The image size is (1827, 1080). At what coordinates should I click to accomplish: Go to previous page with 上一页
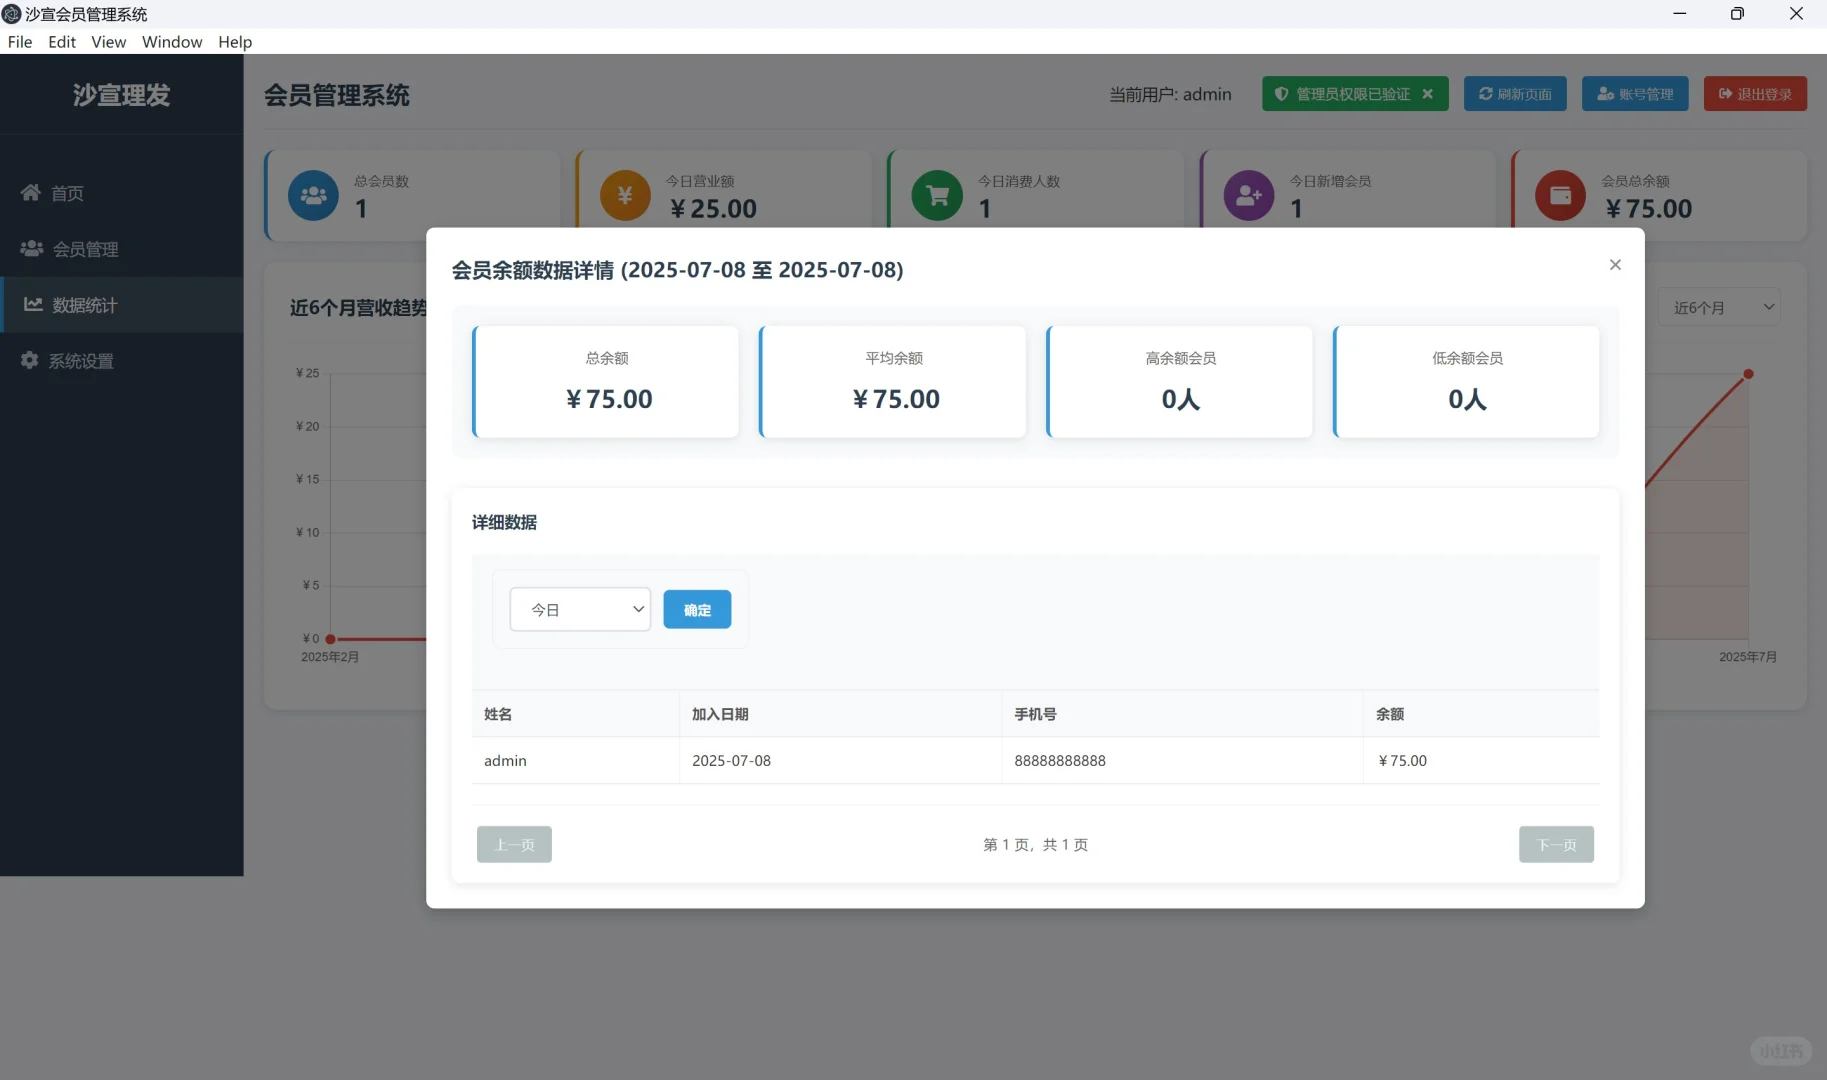pos(514,844)
